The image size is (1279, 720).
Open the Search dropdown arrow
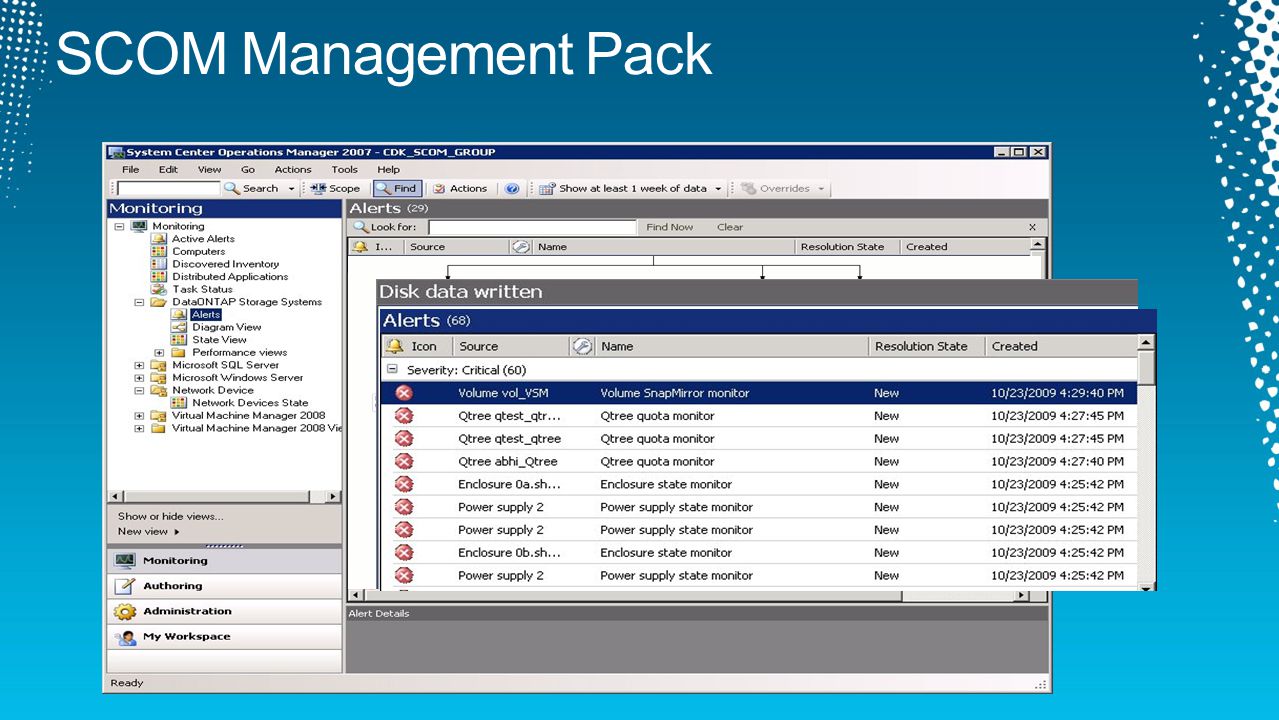(x=292, y=189)
